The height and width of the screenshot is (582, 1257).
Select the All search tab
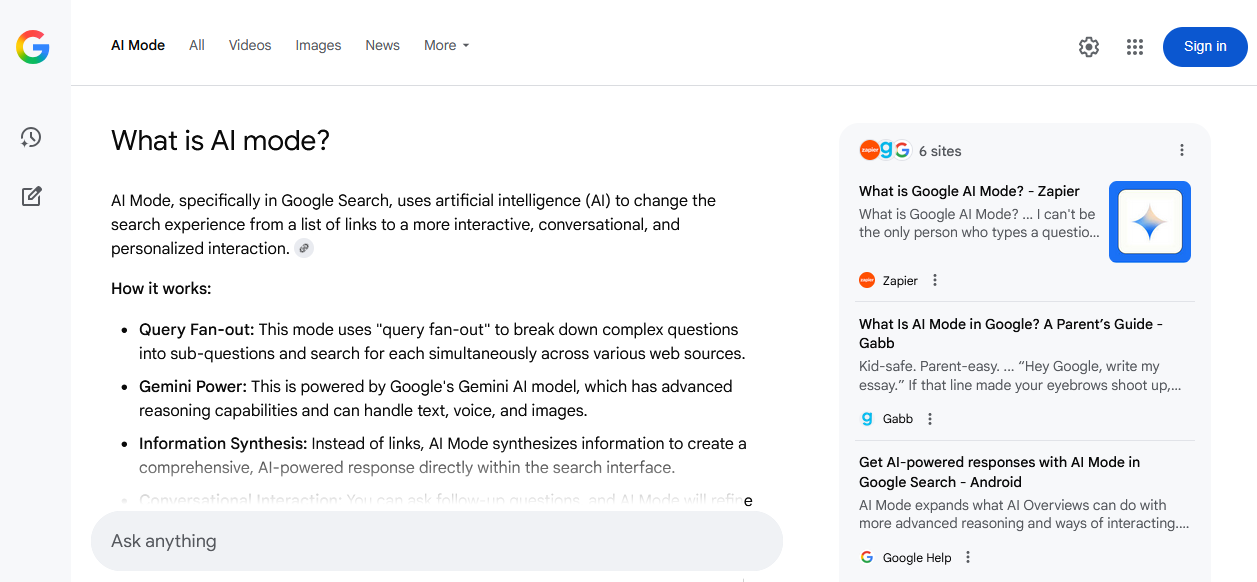[196, 45]
